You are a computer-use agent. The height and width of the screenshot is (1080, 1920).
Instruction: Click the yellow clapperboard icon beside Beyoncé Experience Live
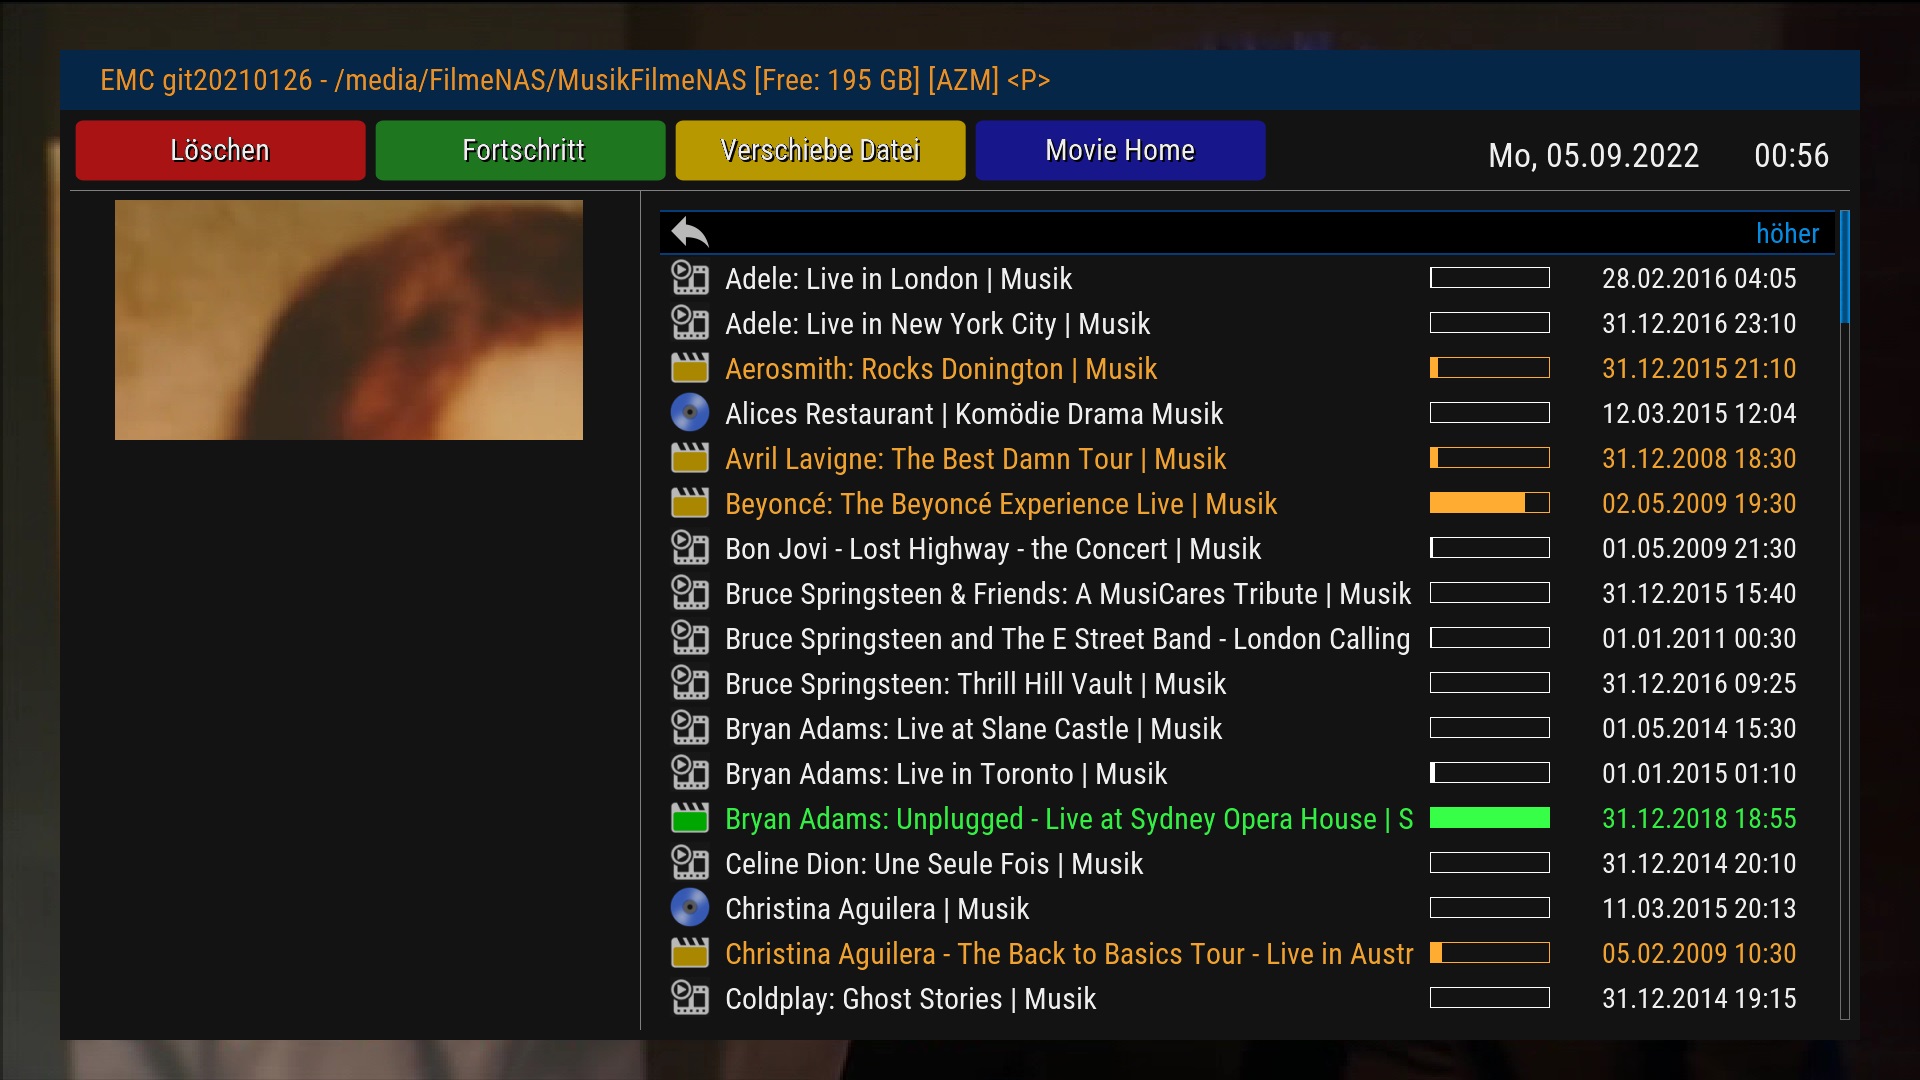(x=690, y=503)
